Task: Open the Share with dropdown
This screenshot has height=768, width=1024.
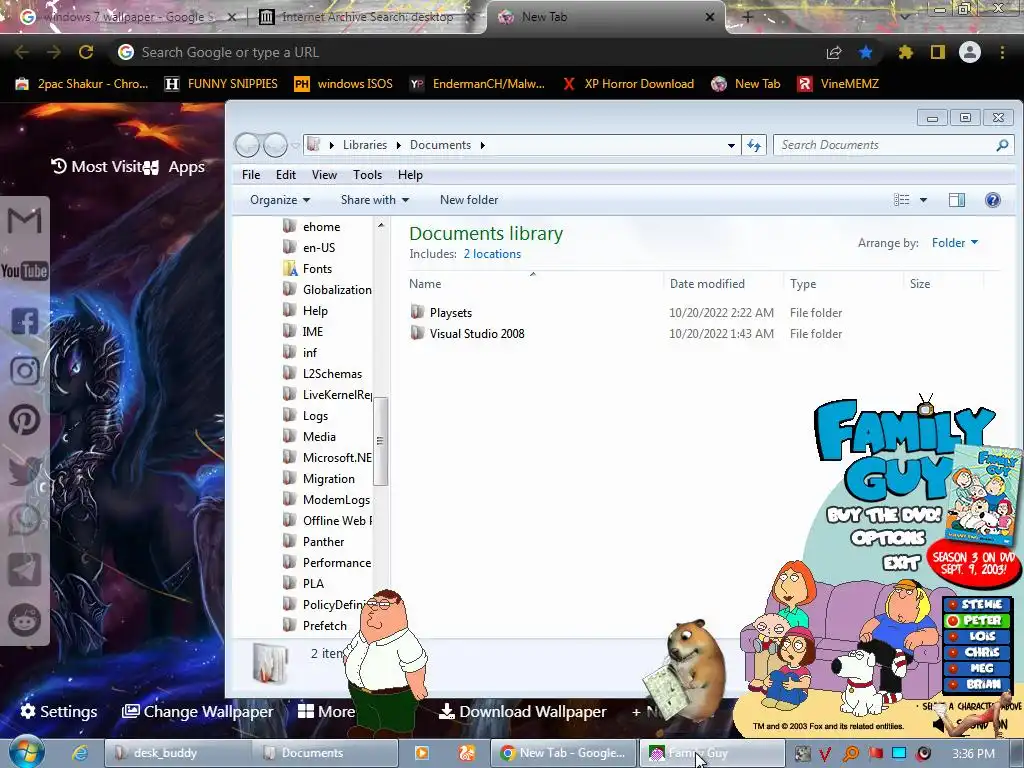Action: point(375,200)
